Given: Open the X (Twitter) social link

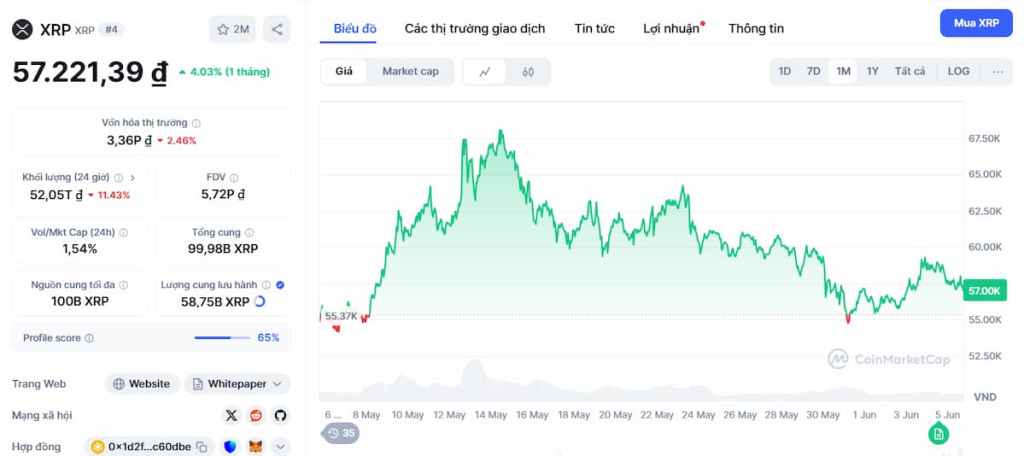Looking at the screenshot, I should click(x=232, y=415).
